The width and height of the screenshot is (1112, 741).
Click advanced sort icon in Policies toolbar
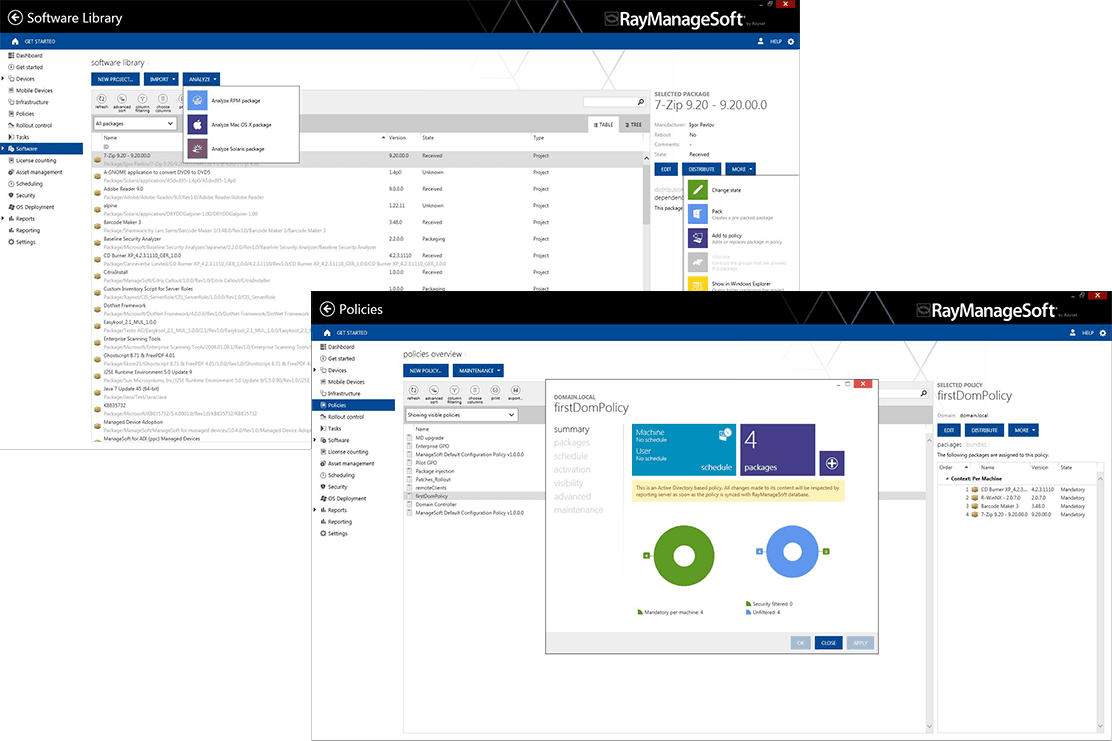[434, 391]
